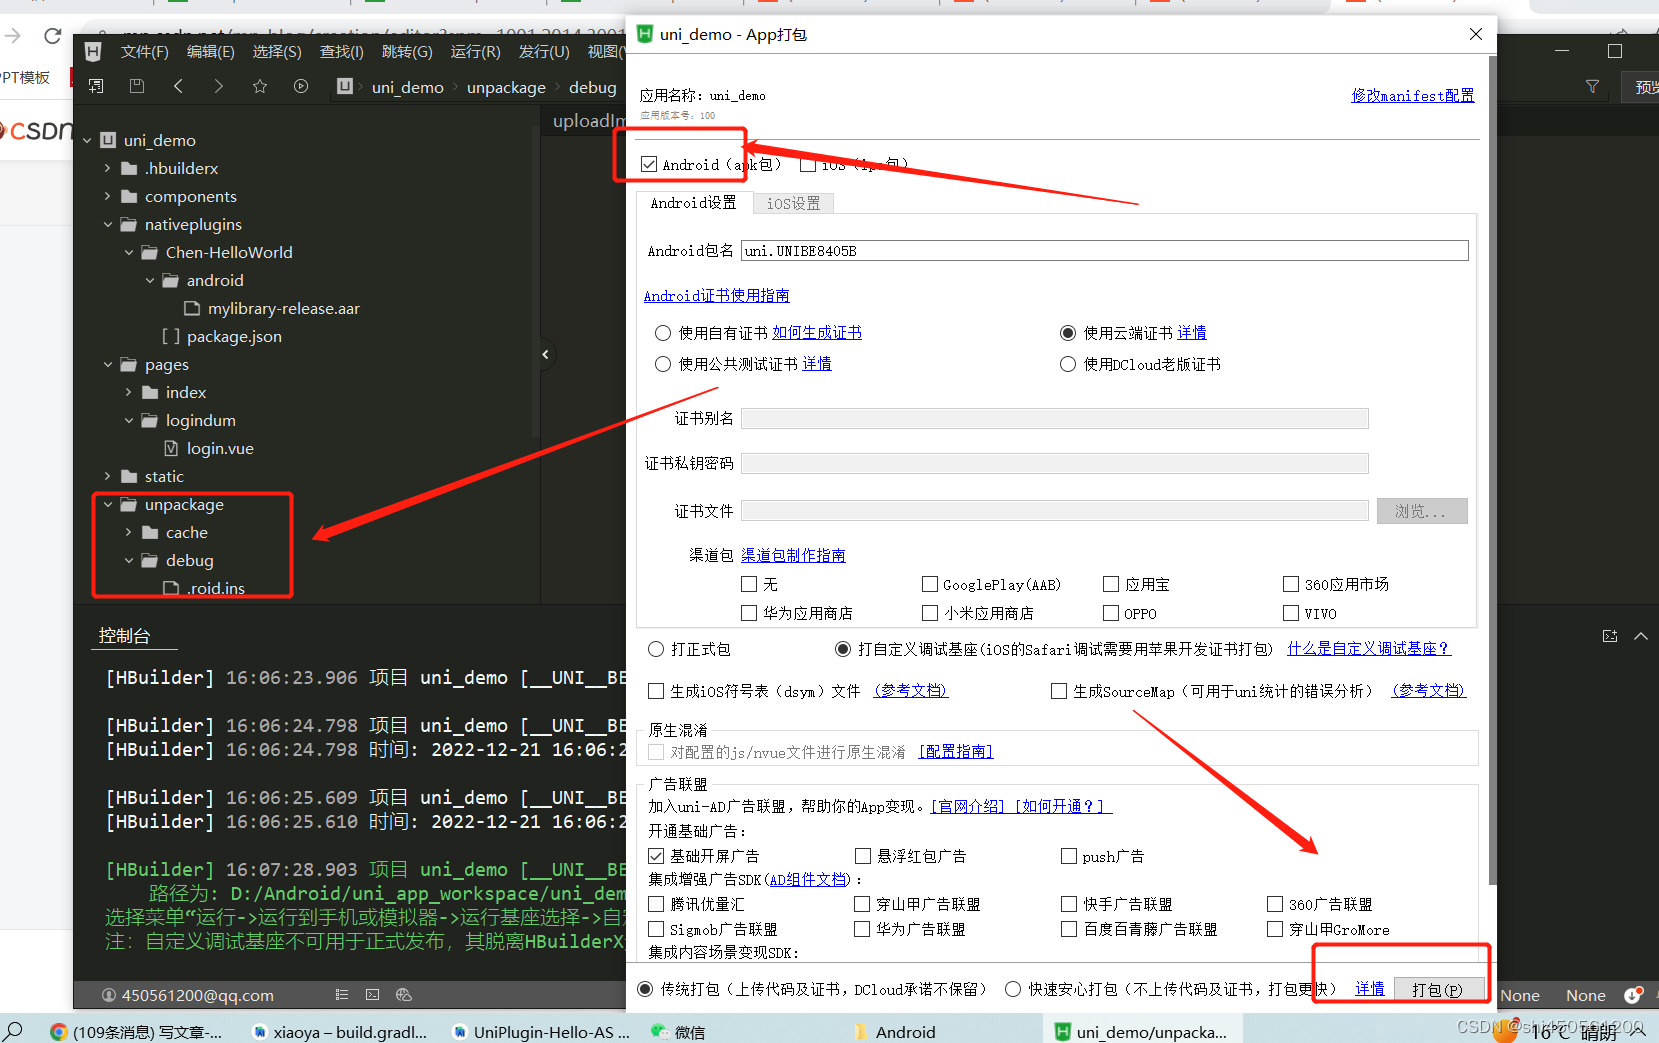Viewport: 1659px width, 1043px height.
Task: Collapse the nativeplugins folder
Action: click(109, 224)
